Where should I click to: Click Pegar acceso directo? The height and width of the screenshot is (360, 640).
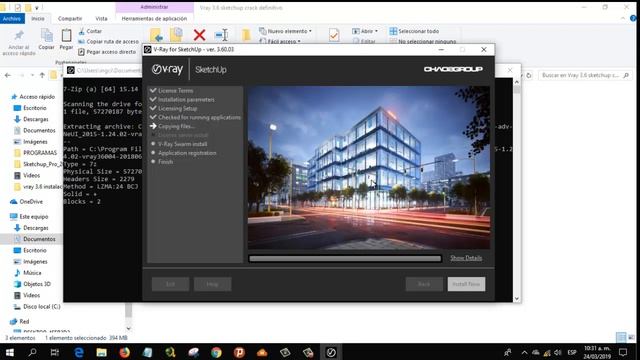coord(107,52)
